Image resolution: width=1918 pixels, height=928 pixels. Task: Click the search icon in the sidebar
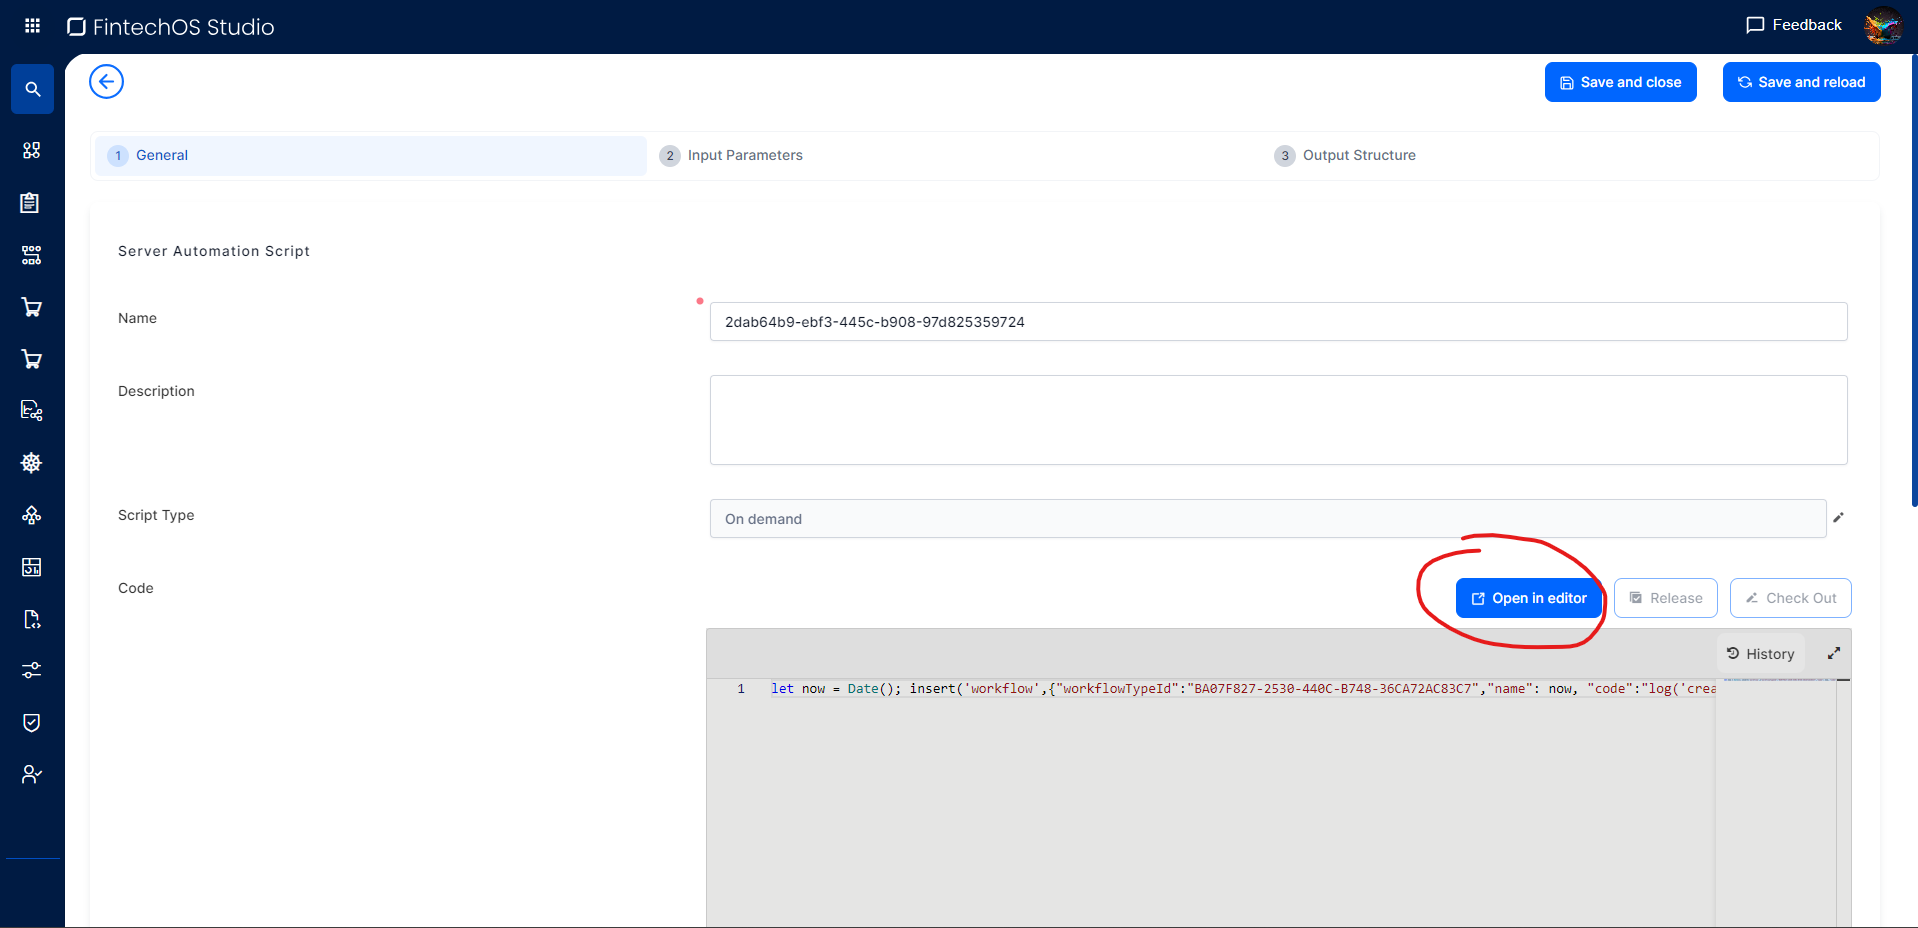32,89
